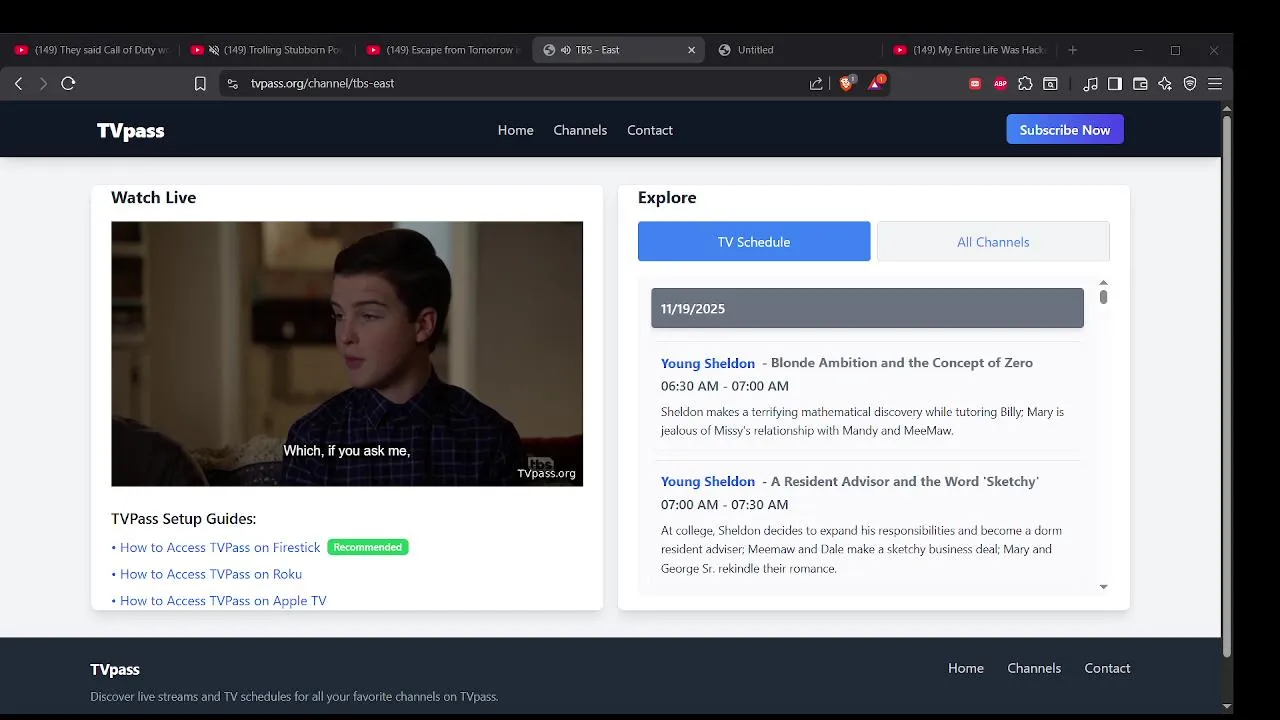Click schedule list scroll-up arrow
Image resolution: width=1280 pixels, height=720 pixels.
1103,283
